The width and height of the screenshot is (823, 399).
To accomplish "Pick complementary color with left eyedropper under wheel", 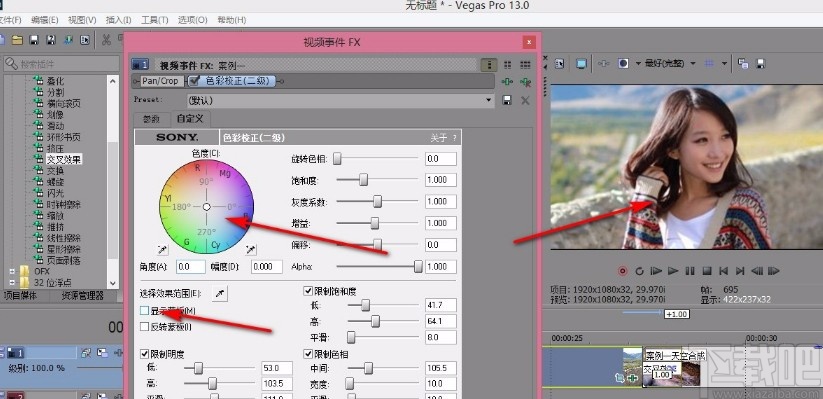I will 163,249.
